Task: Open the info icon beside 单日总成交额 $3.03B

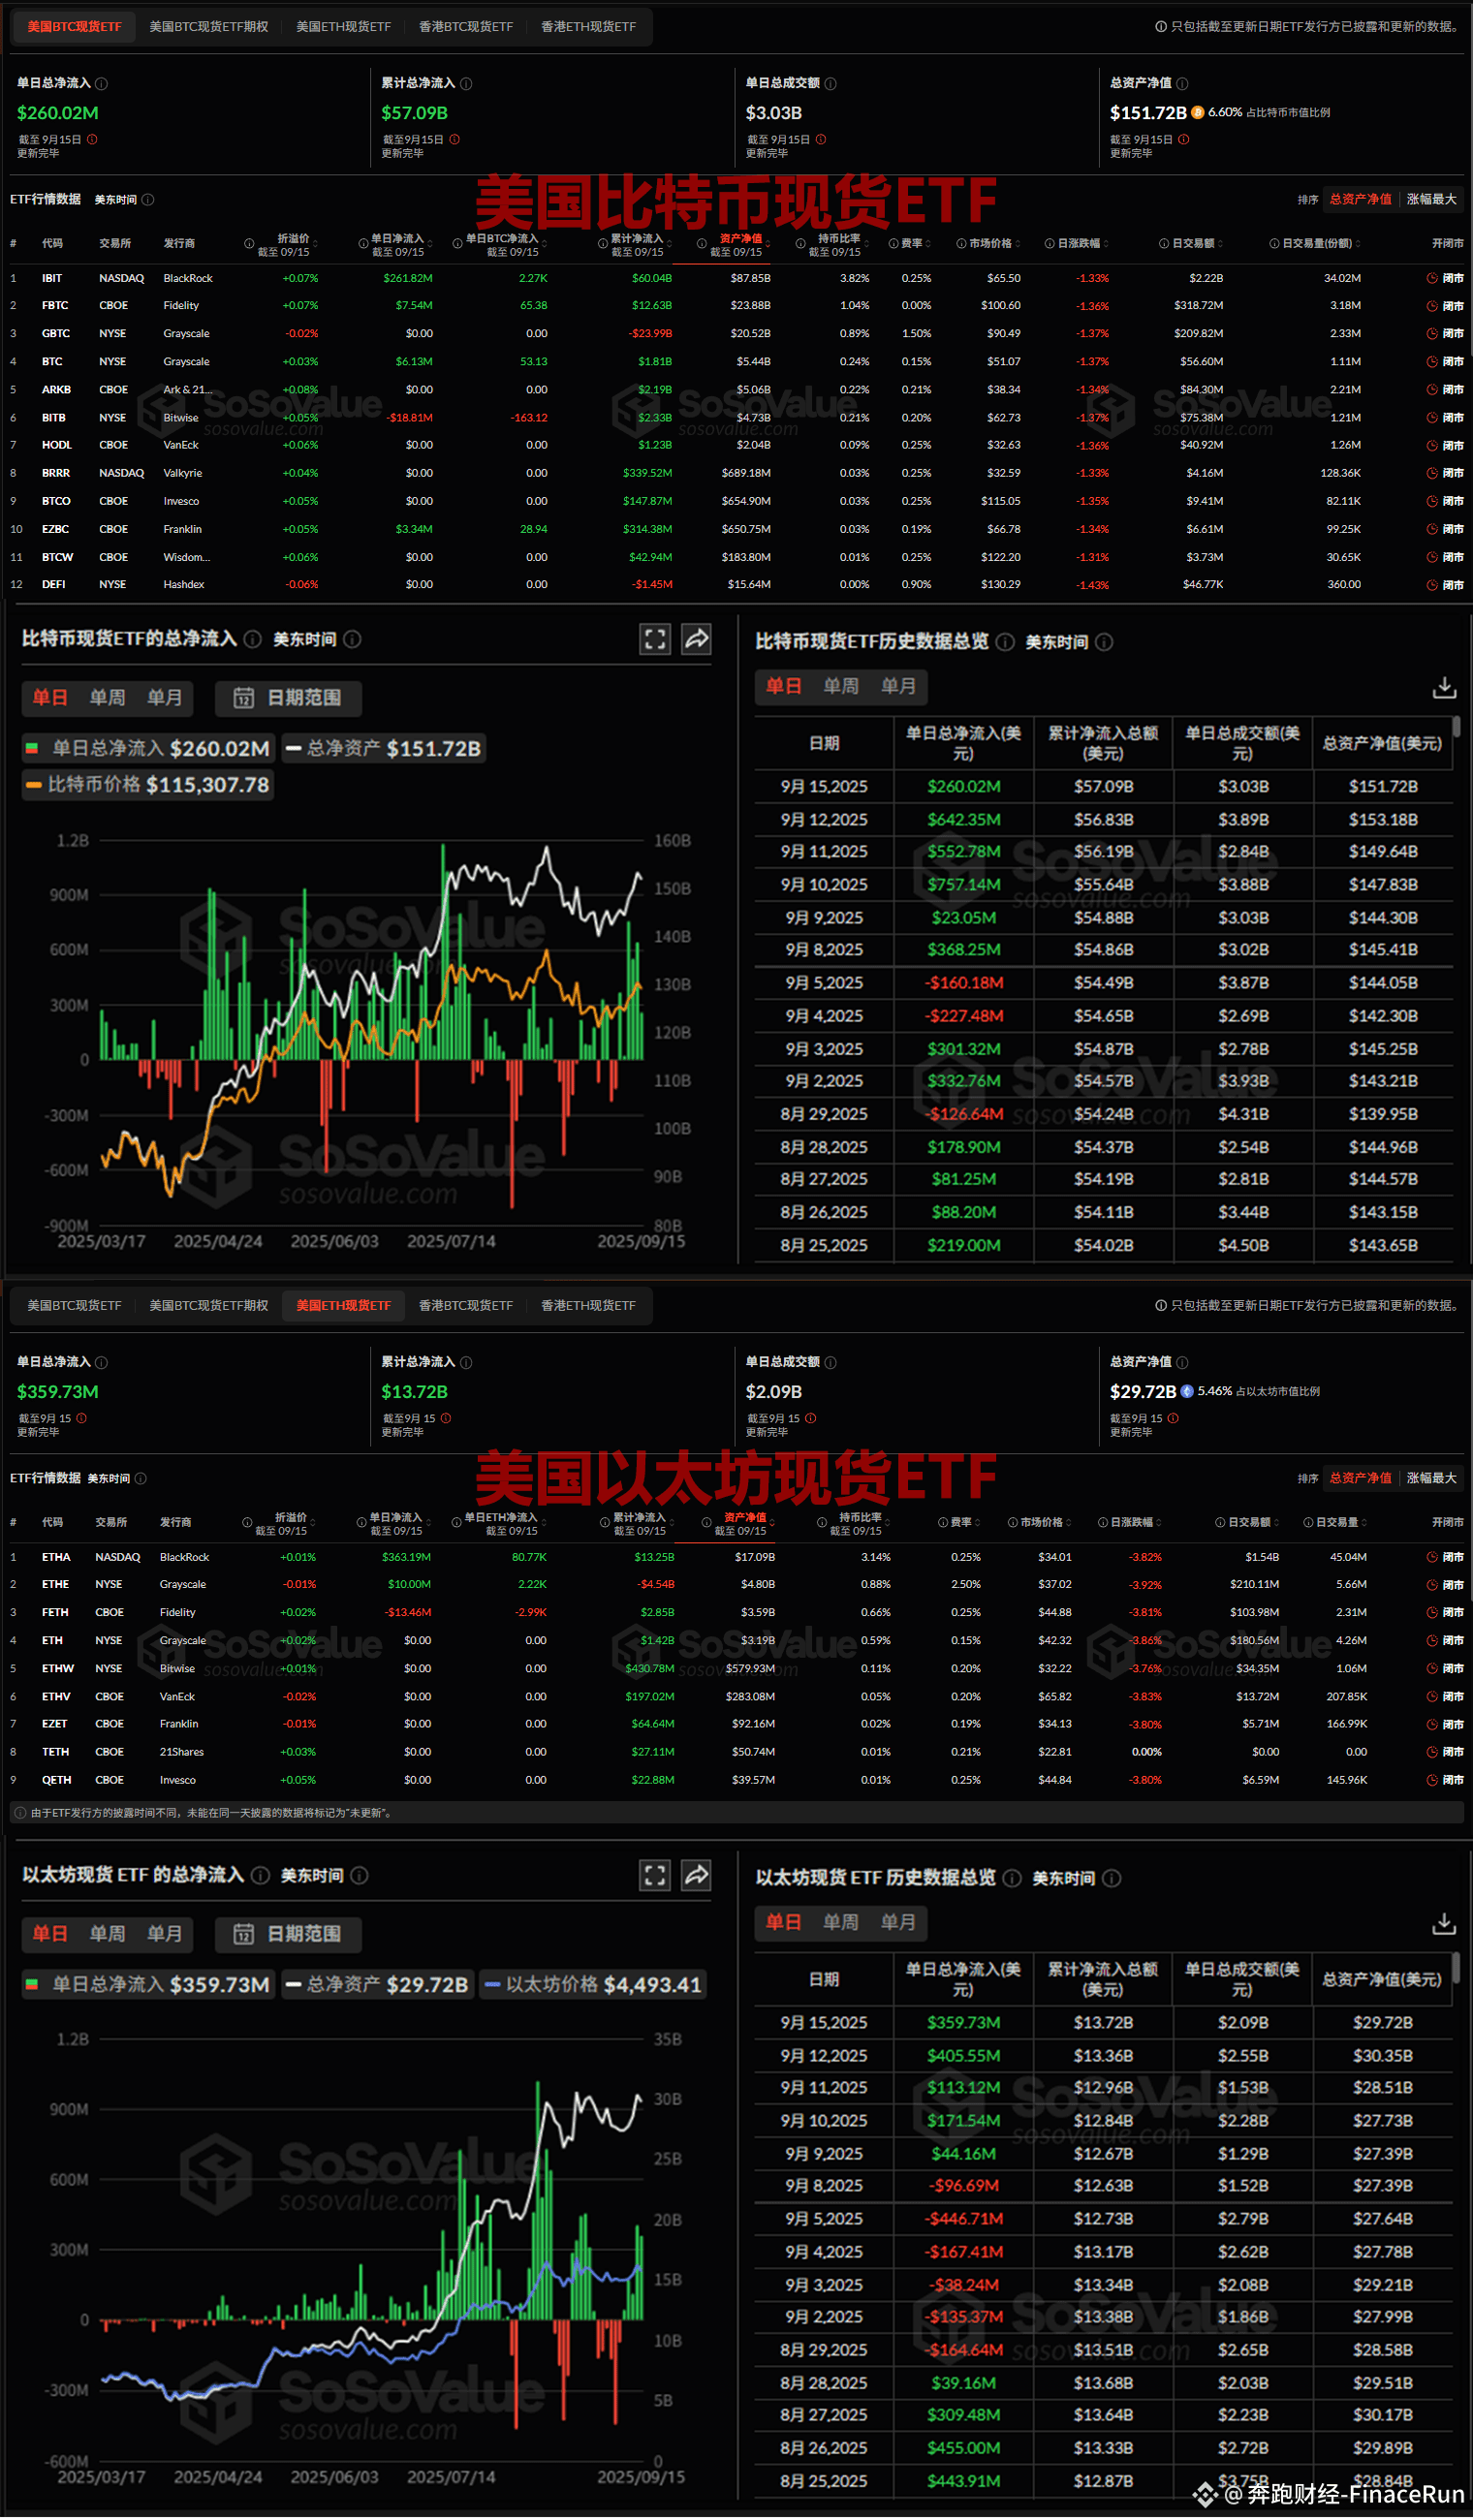Action: point(830,84)
